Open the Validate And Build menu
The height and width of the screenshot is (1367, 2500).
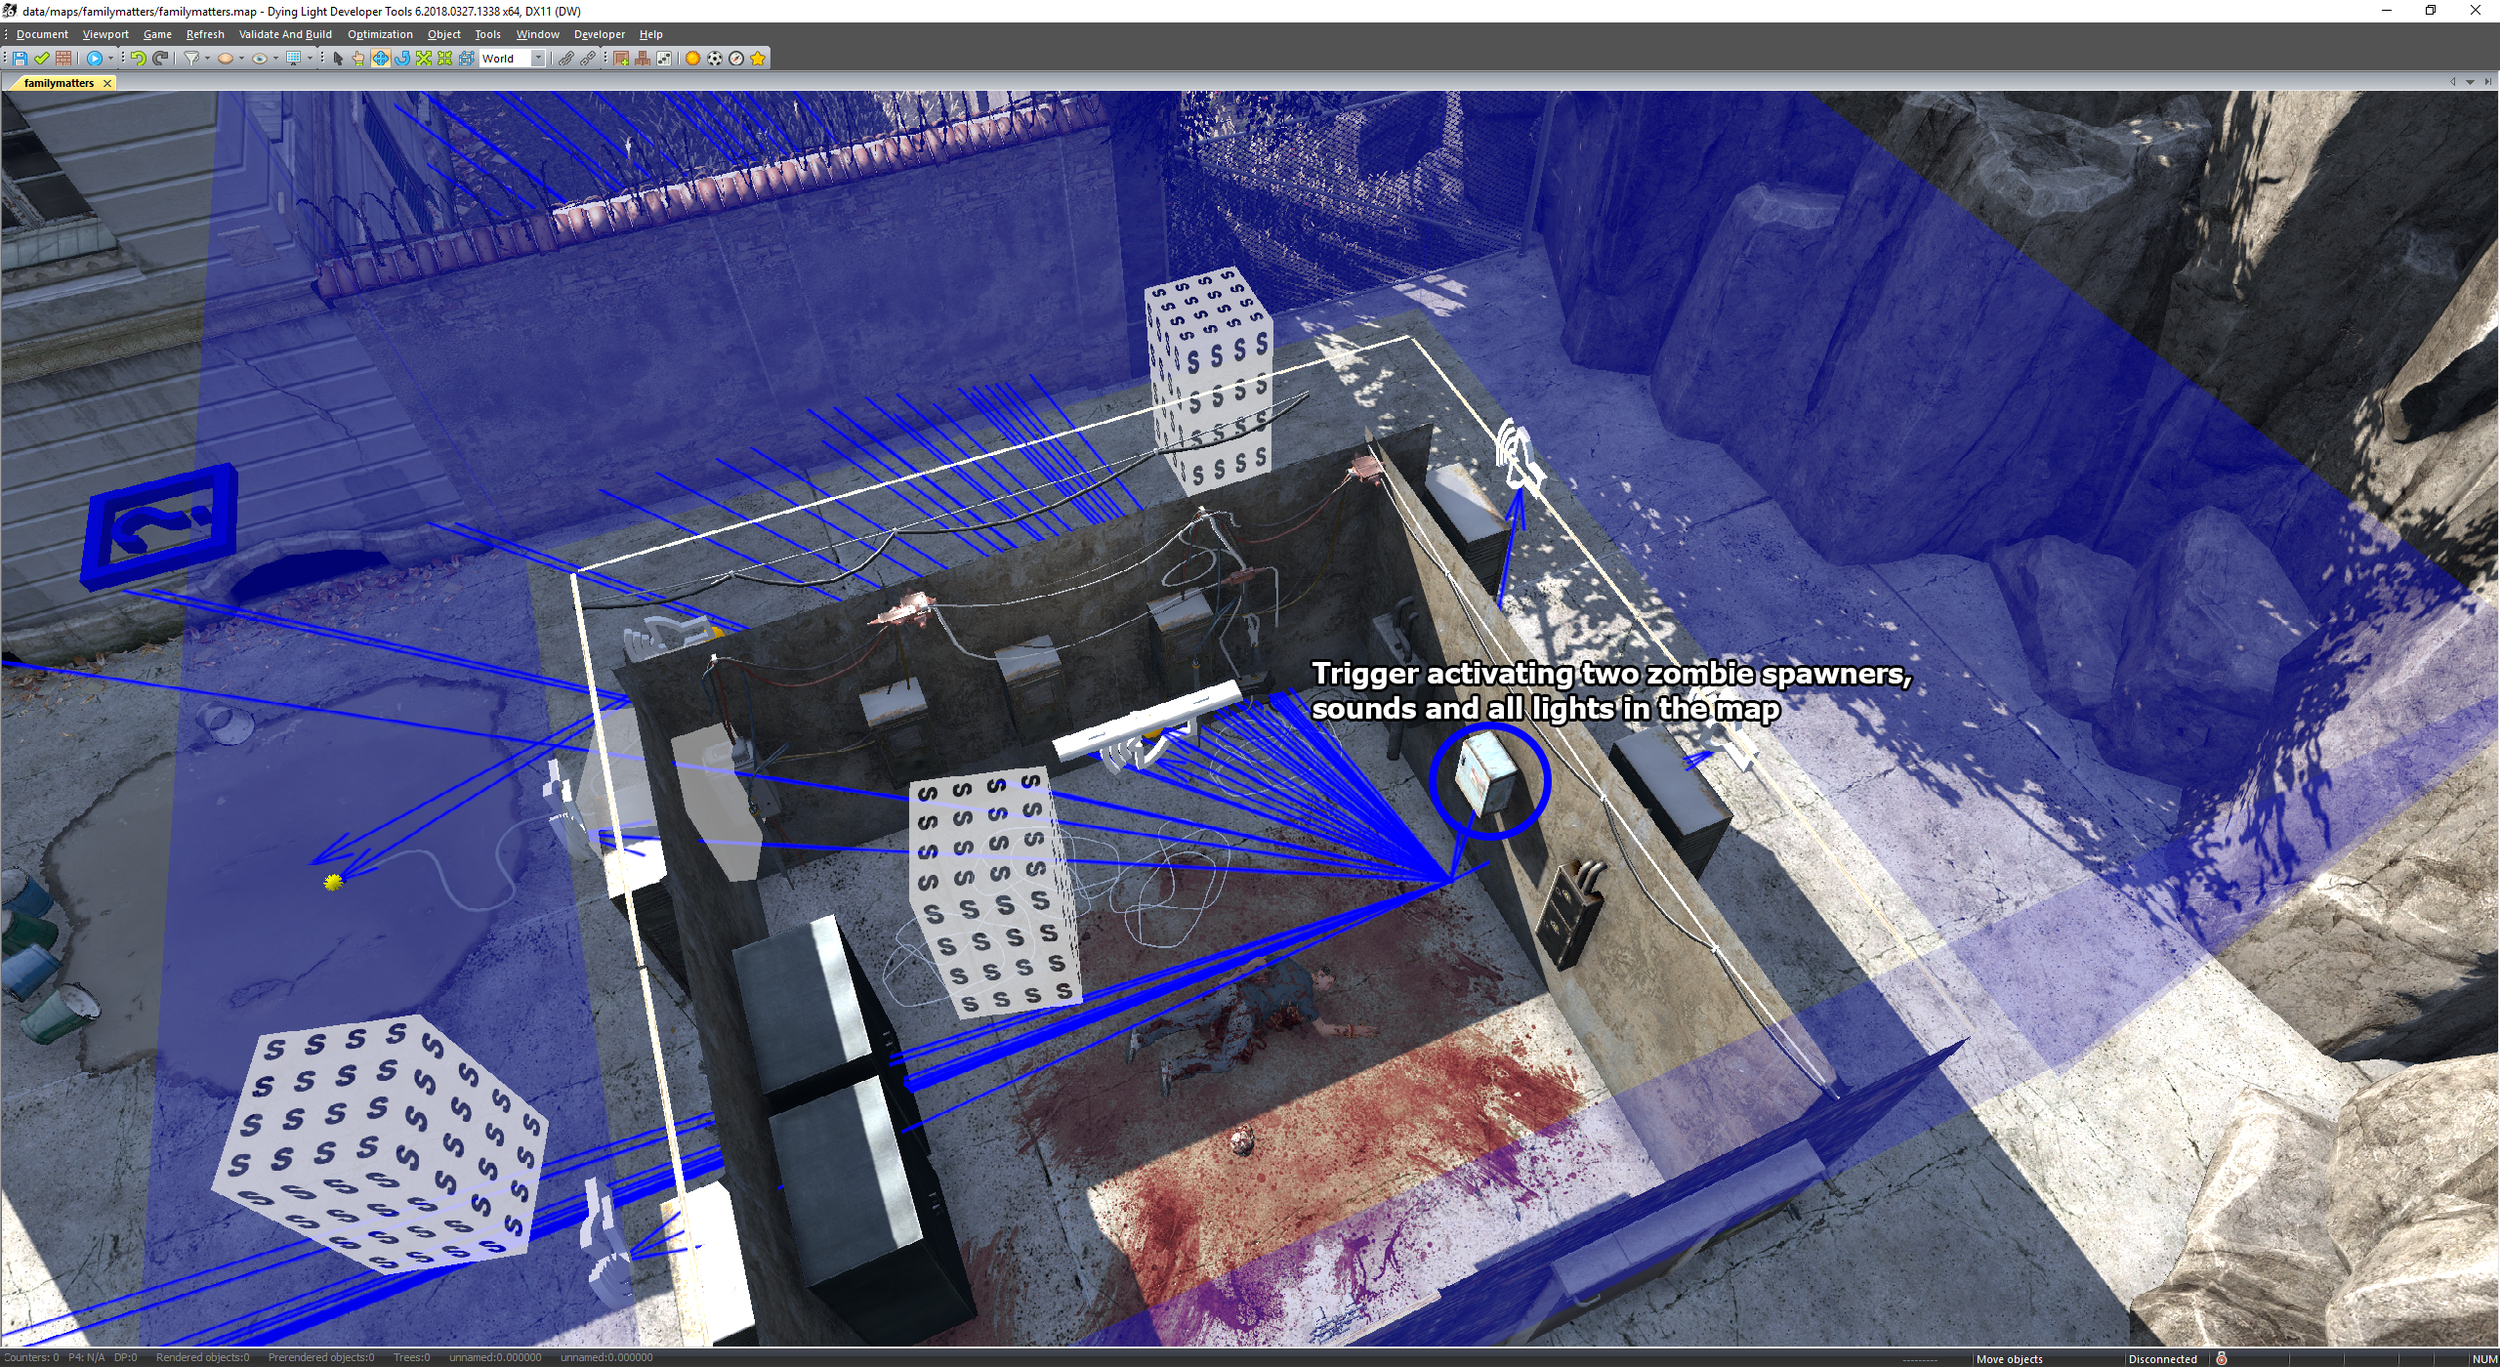pyautogui.click(x=285, y=34)
